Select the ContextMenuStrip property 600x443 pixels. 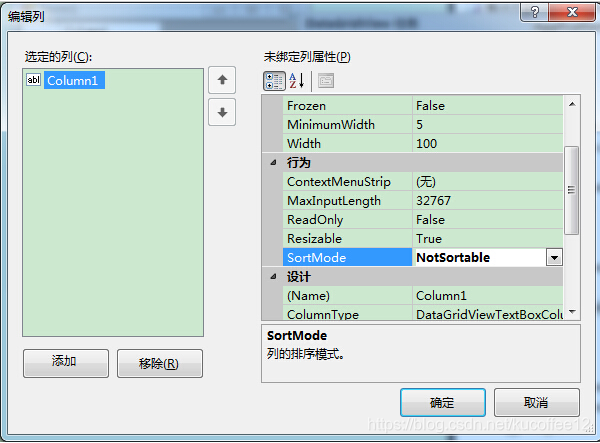click(x=347, y=182)
